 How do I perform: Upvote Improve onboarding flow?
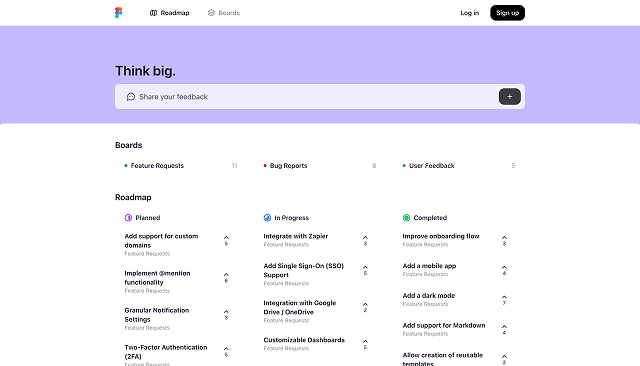504,240
